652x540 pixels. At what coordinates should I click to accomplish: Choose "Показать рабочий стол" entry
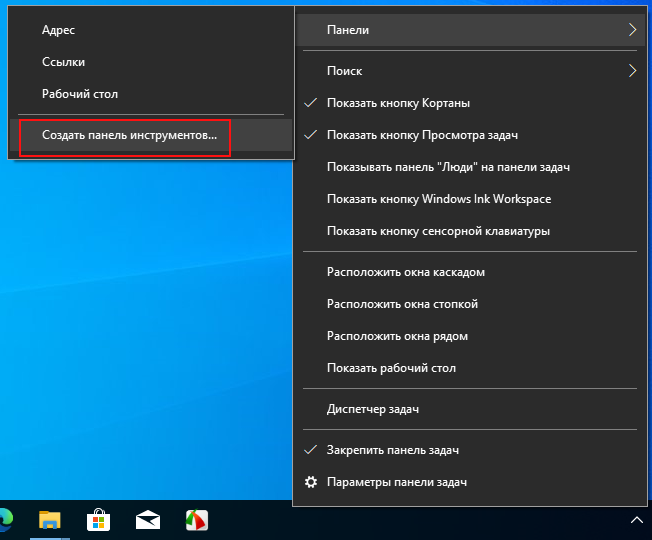tap(391, 368)
